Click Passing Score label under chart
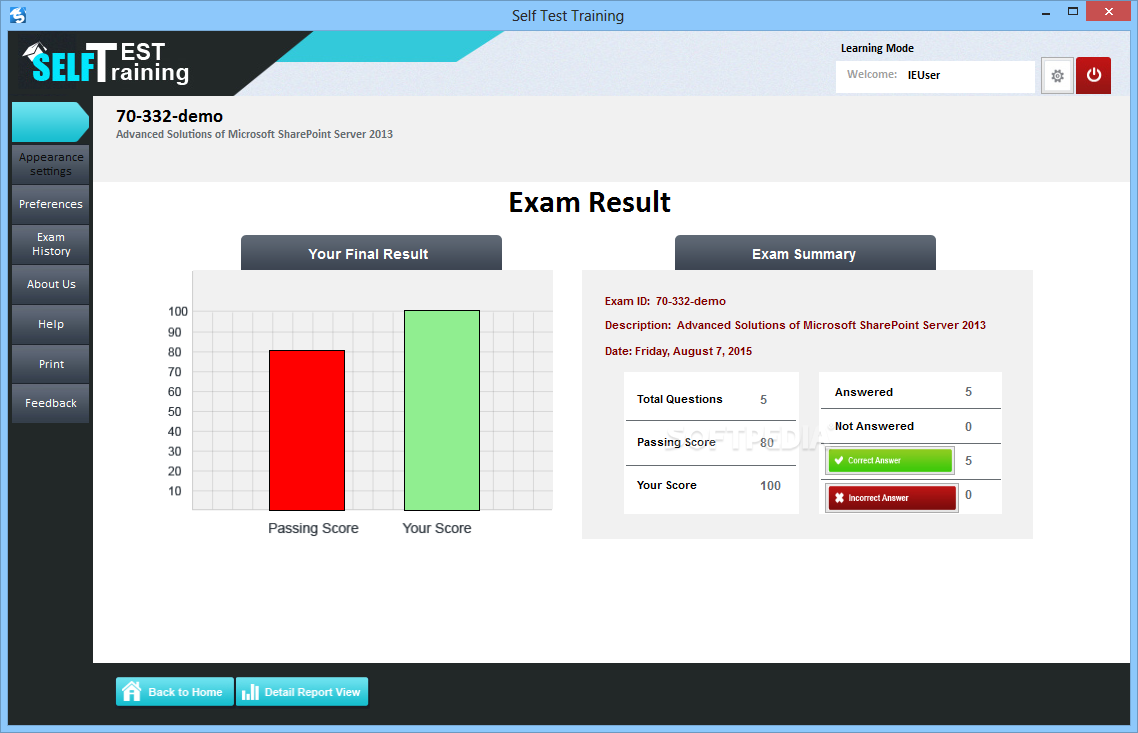Image resolution: width=1138 pixels, height=733 pixels. tap(313, 528)
